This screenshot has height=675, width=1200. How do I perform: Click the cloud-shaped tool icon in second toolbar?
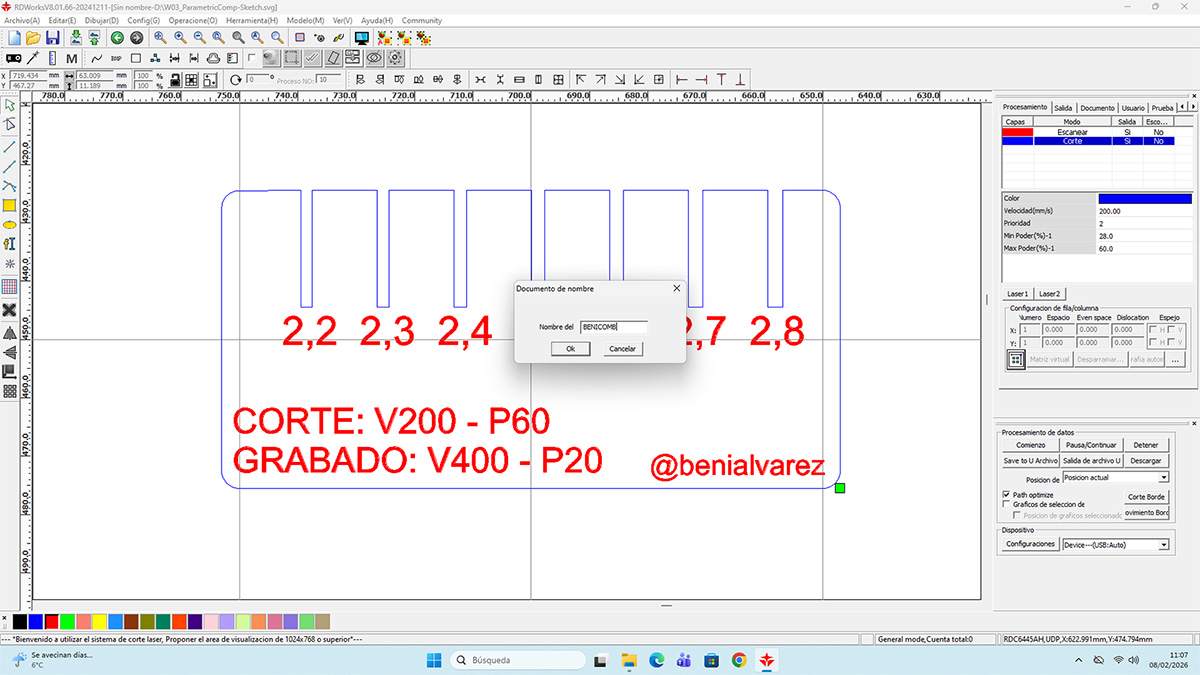213,59
